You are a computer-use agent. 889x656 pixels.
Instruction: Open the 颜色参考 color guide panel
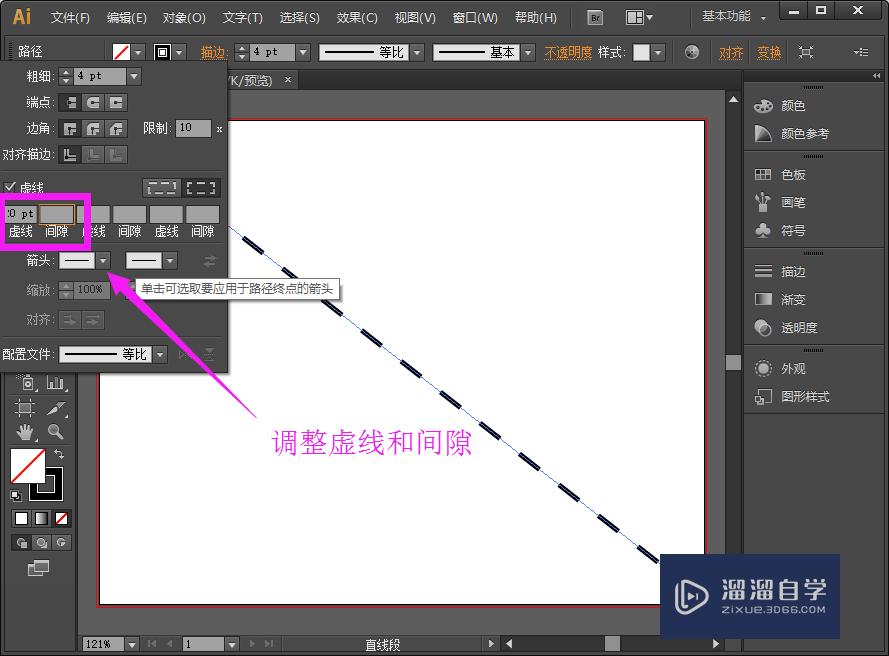791,134
